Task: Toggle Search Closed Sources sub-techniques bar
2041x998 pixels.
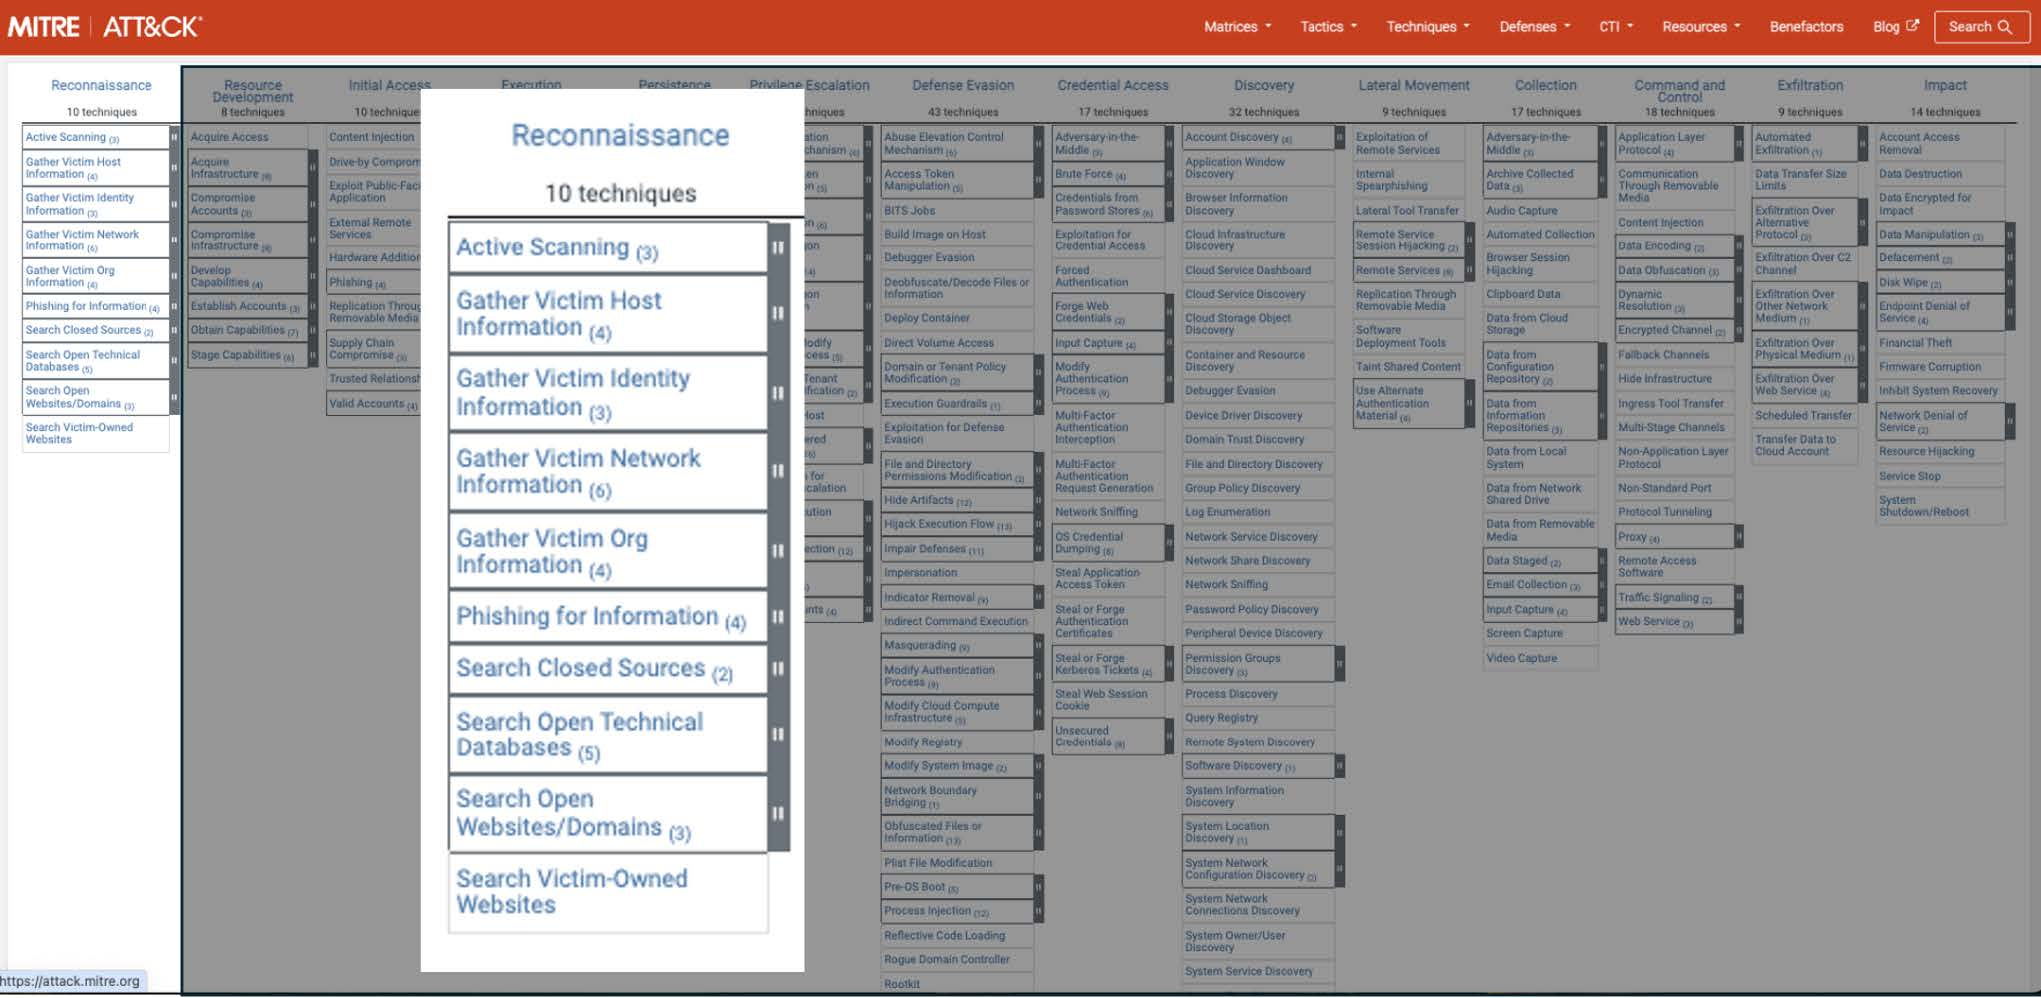Action: tap(778, 668)
